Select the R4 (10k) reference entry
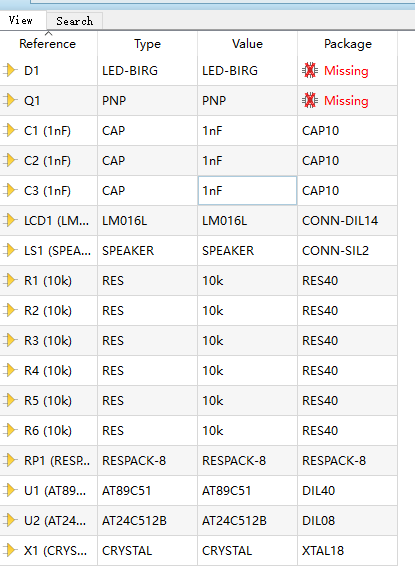This screenshot has height=582, width=415. tap(48, 370)
